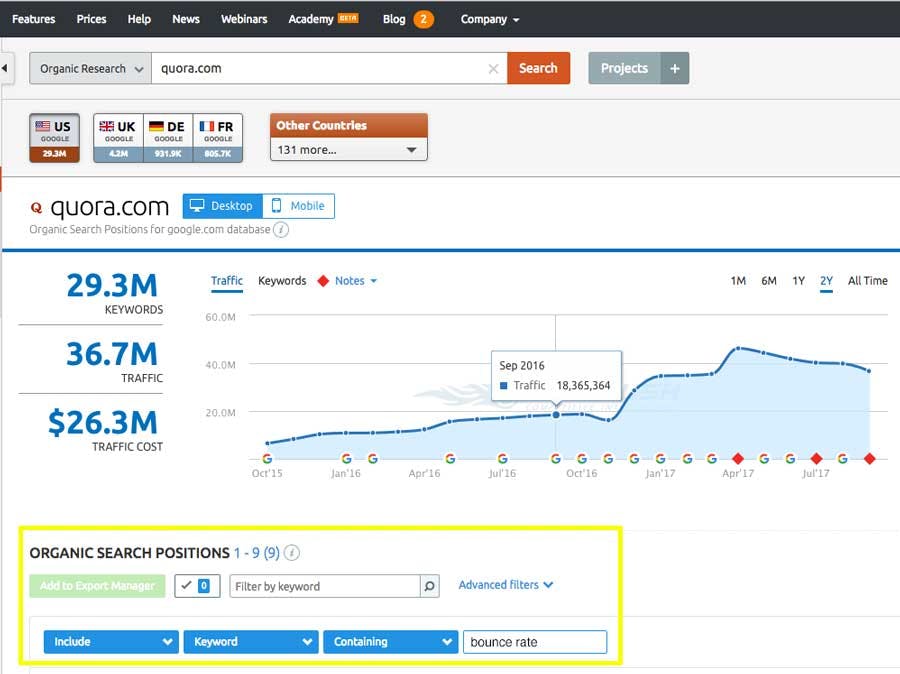Open Blog with 2 notifications
The width and height of the screenshot is (900, 674).
coord(408,19)
